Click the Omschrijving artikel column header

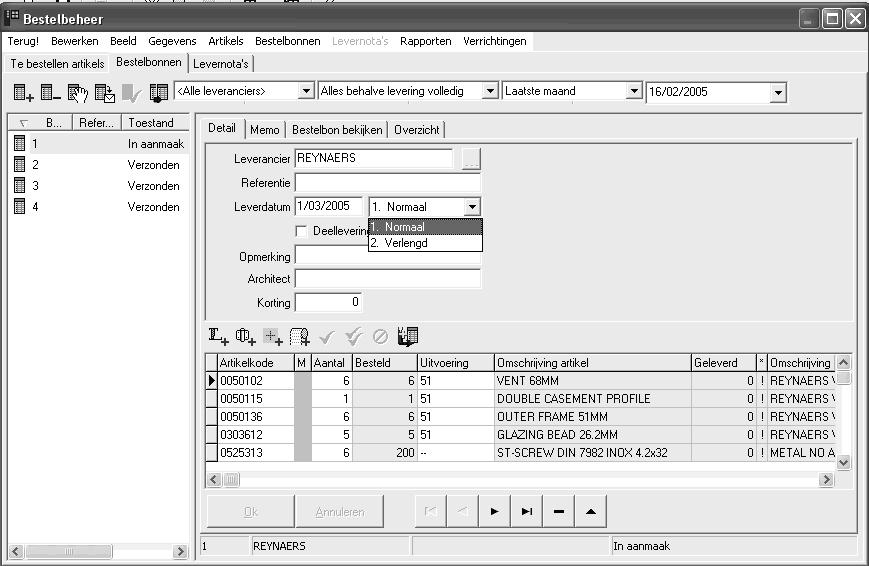point(592,363)
